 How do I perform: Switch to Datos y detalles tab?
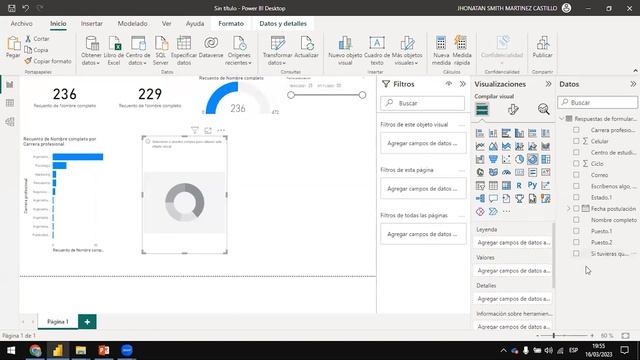tap(283, 24)
